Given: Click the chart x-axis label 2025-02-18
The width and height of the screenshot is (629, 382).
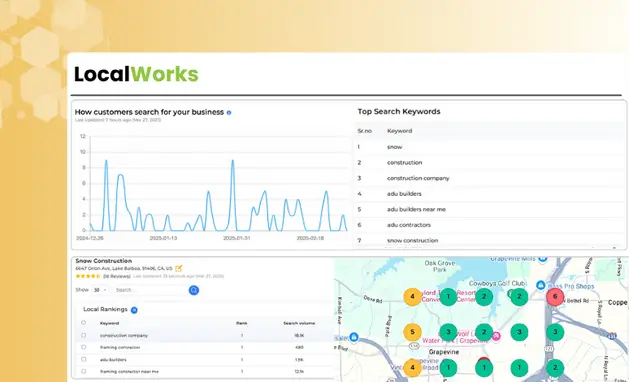Looking at the screenshot, I should pos(310,238).
